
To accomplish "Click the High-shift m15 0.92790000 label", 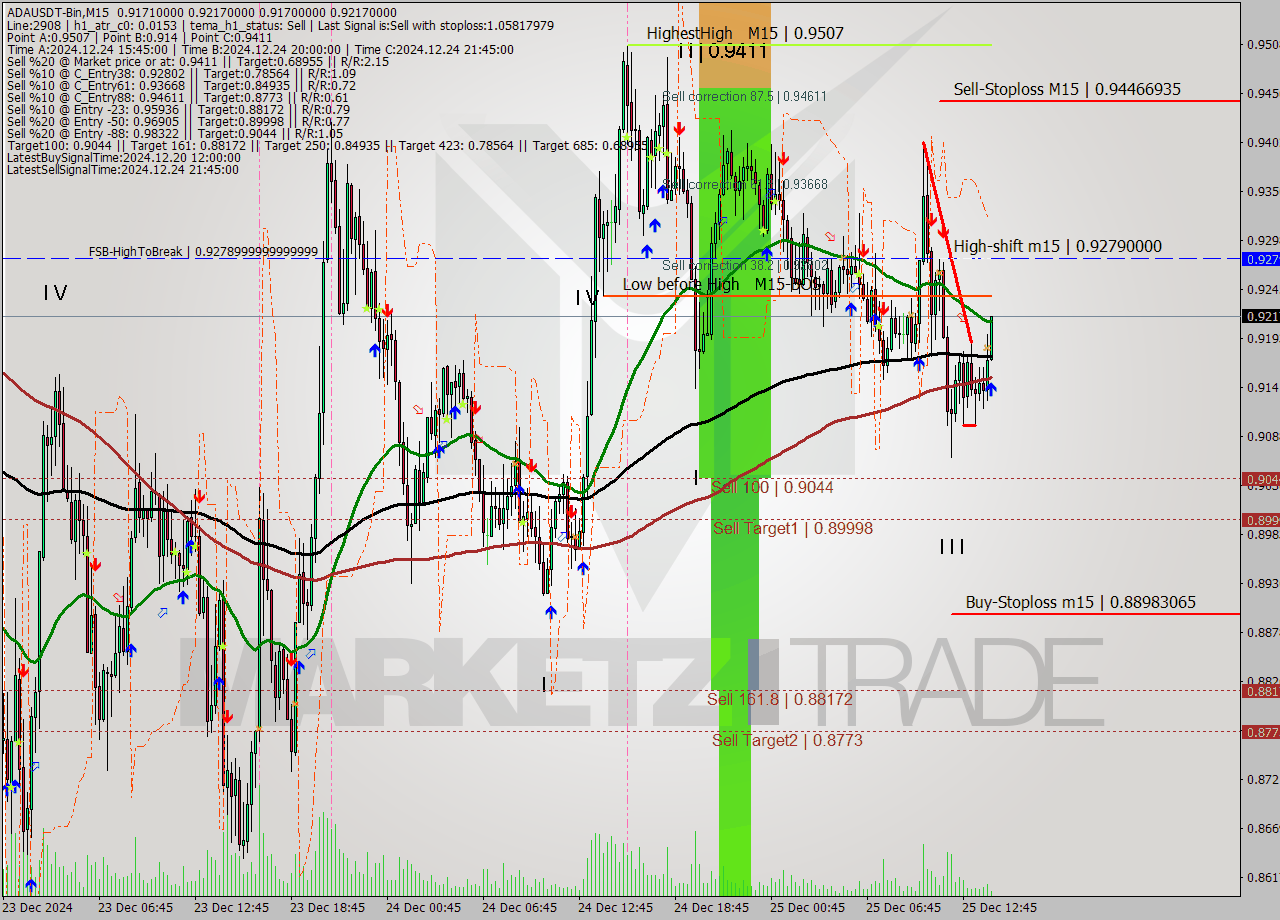I will [x=1057, y=246].
